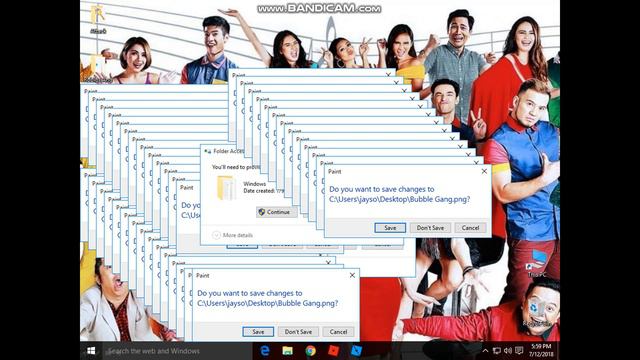Click Save in the upper-right Paint dialog
This screenshot has width=640, height=360.
[390, 228]
